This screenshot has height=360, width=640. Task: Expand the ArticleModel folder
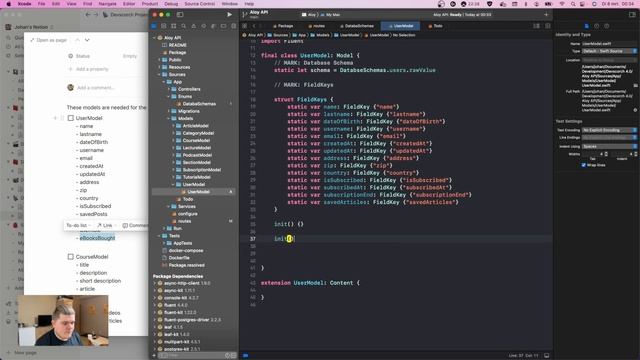[173, 126]
